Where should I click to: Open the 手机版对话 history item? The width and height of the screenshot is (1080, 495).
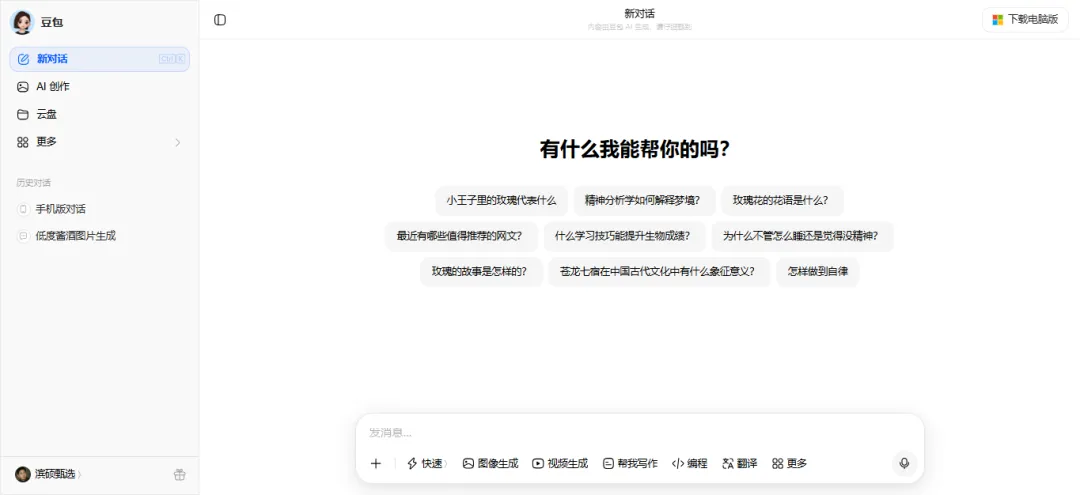(x=99, y=209)
